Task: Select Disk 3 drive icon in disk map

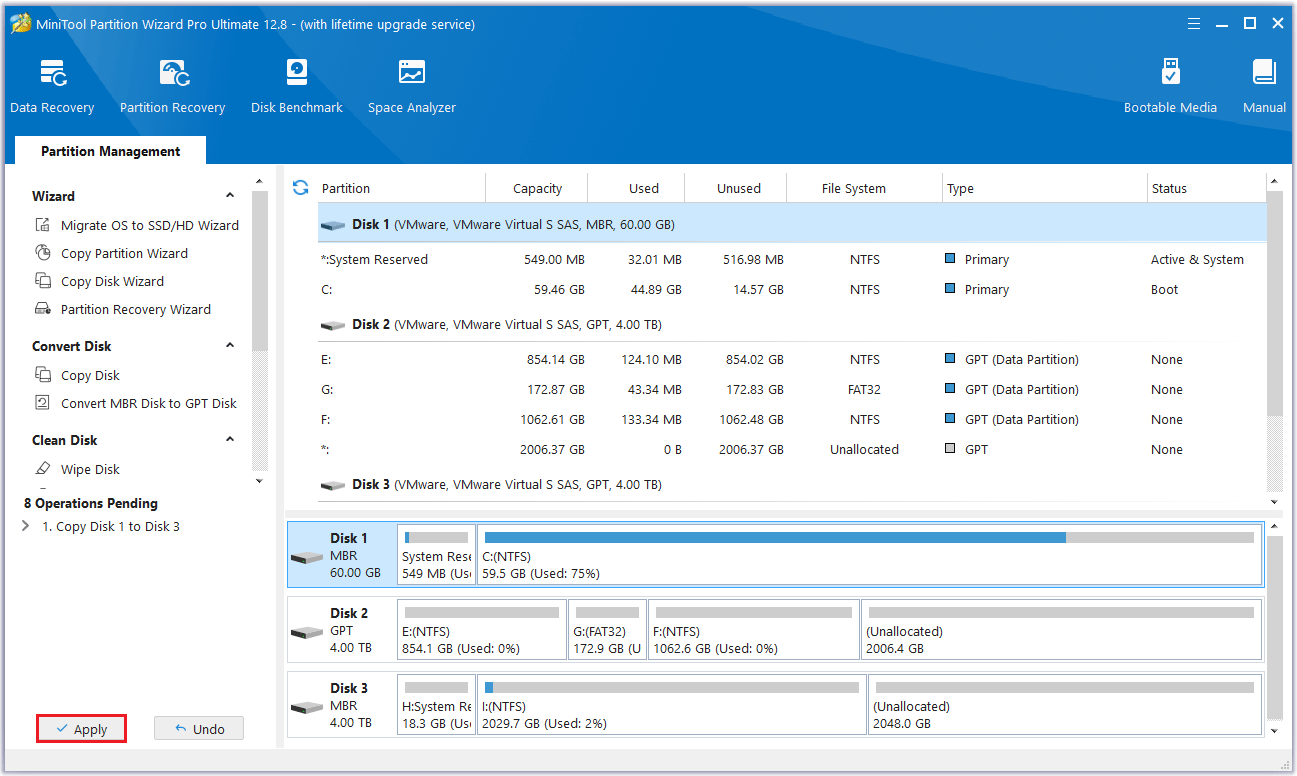Action: [307, 707]
